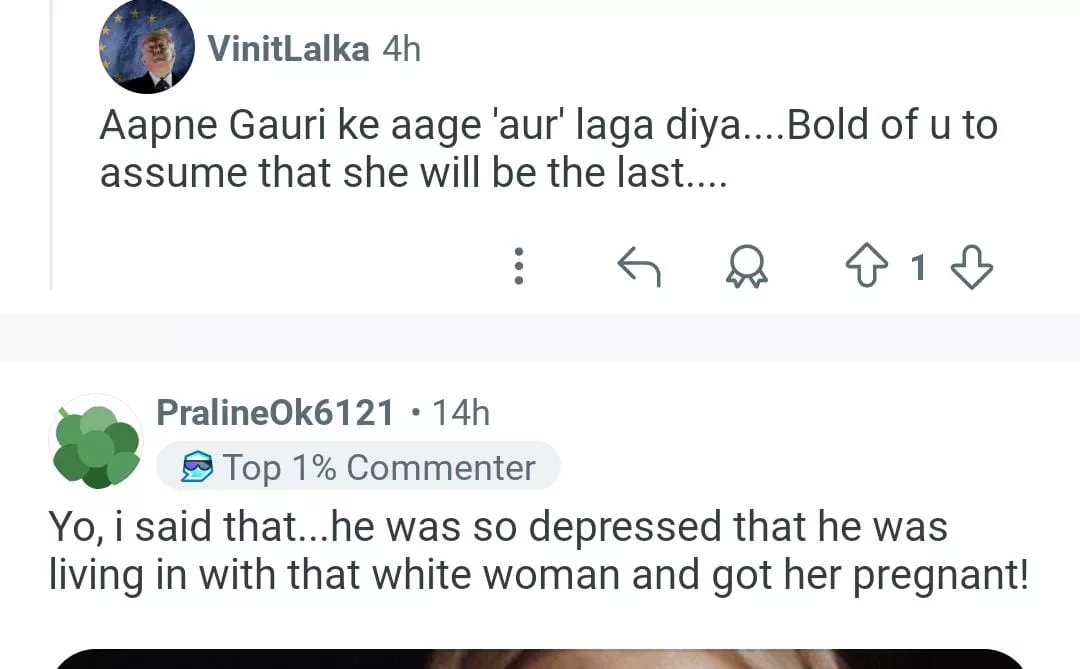Open PralineOk6121's green clover avatar
1080x669 pixels.
click(96, 441)
